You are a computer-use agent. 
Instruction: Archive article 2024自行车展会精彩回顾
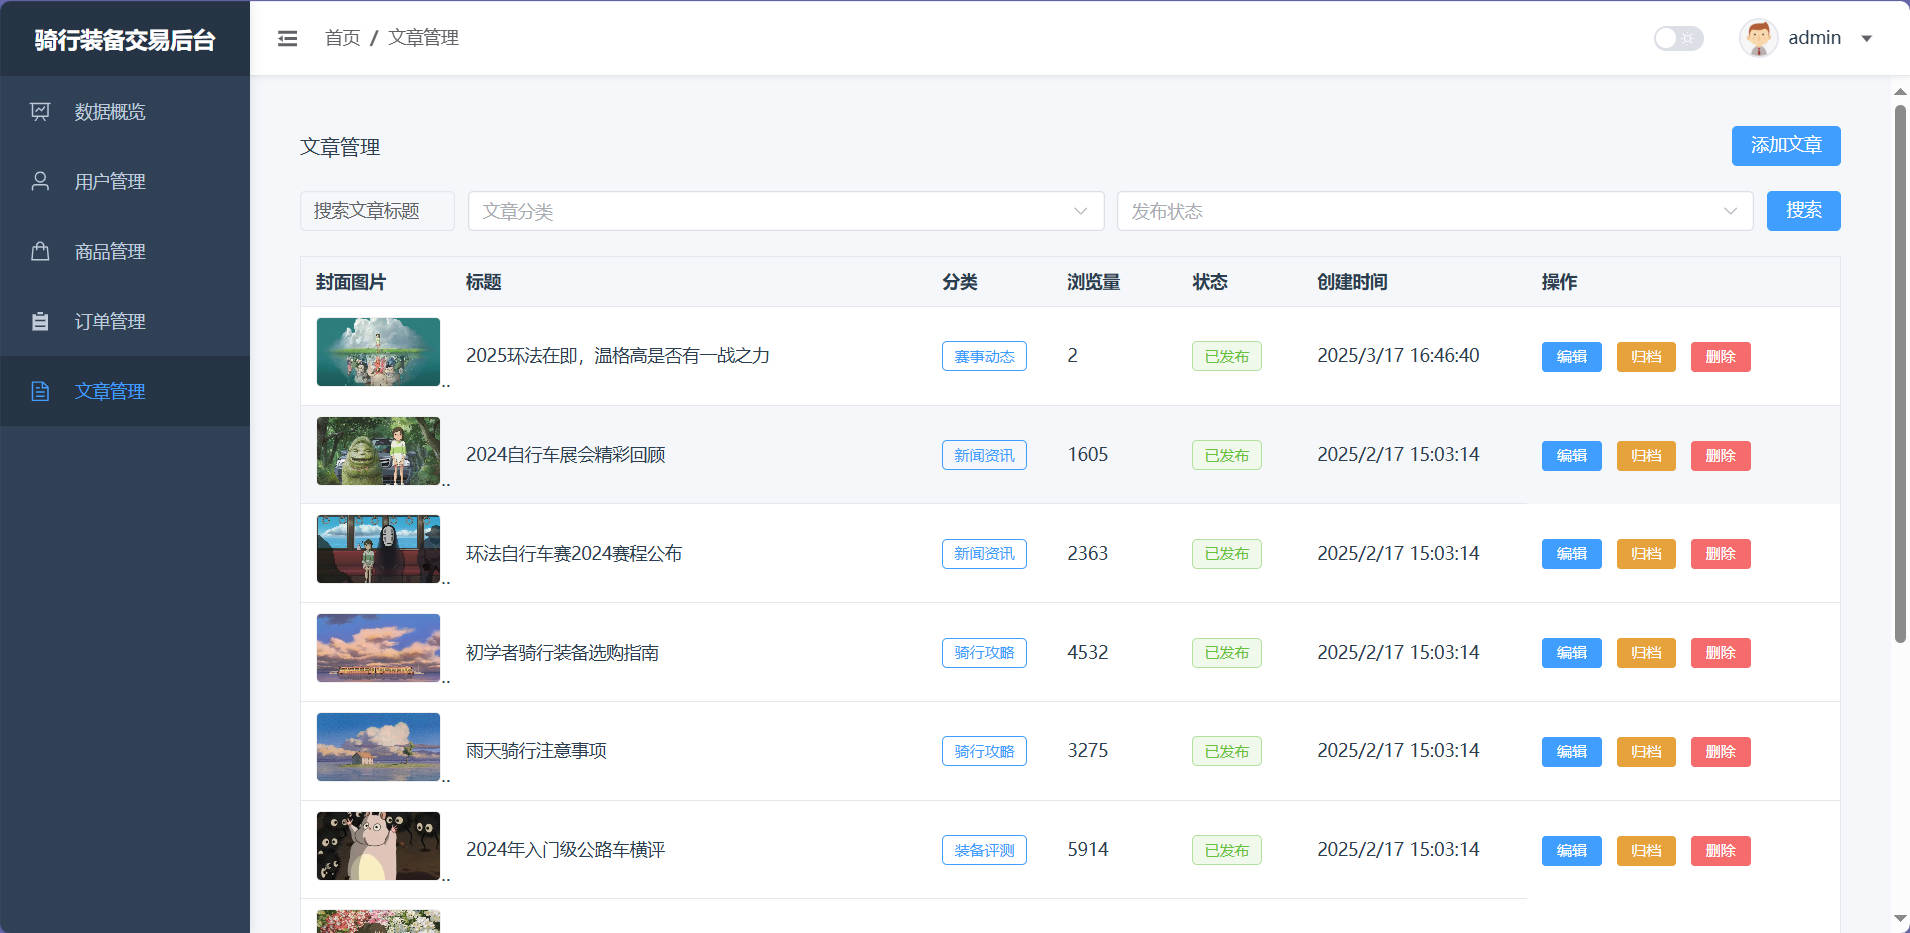coord(1646,456)
